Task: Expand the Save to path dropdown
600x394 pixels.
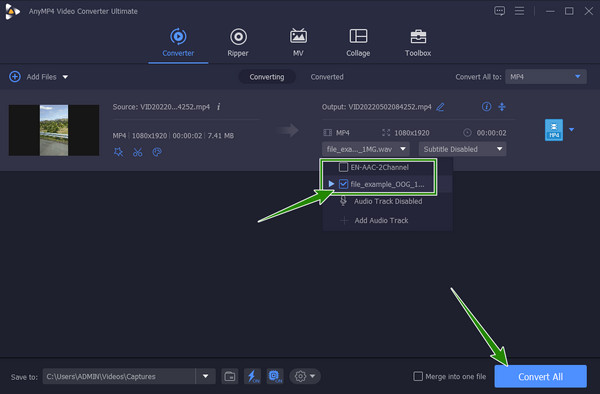Action: point(205,376)
